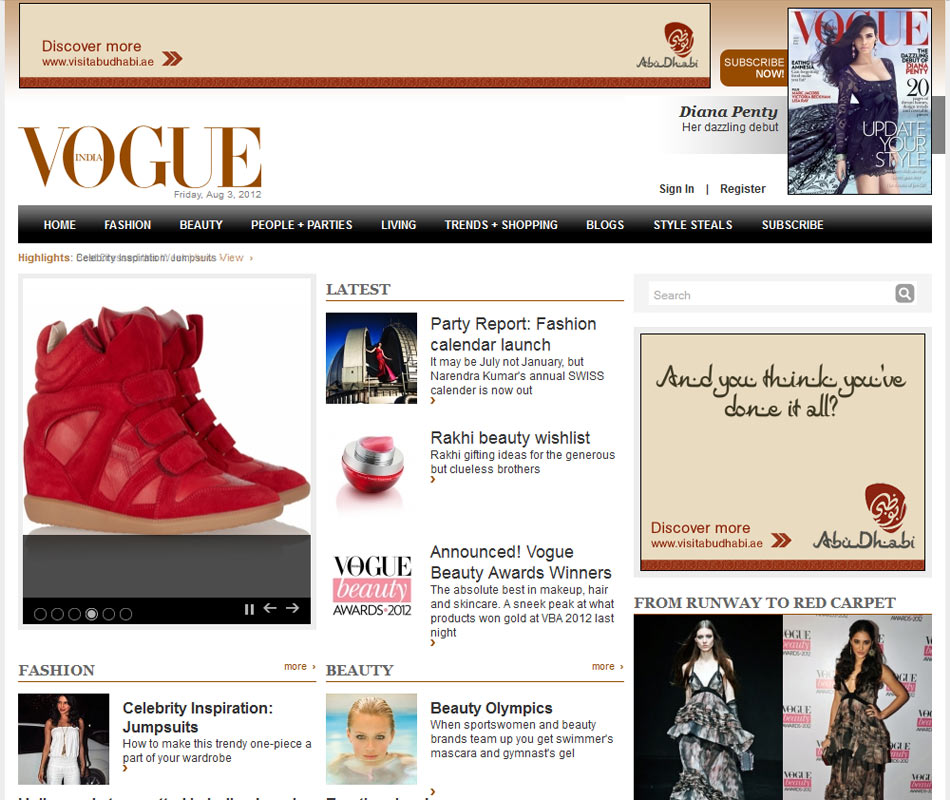Open Vogue Beauty Awards Winners article

pos(520,562)
